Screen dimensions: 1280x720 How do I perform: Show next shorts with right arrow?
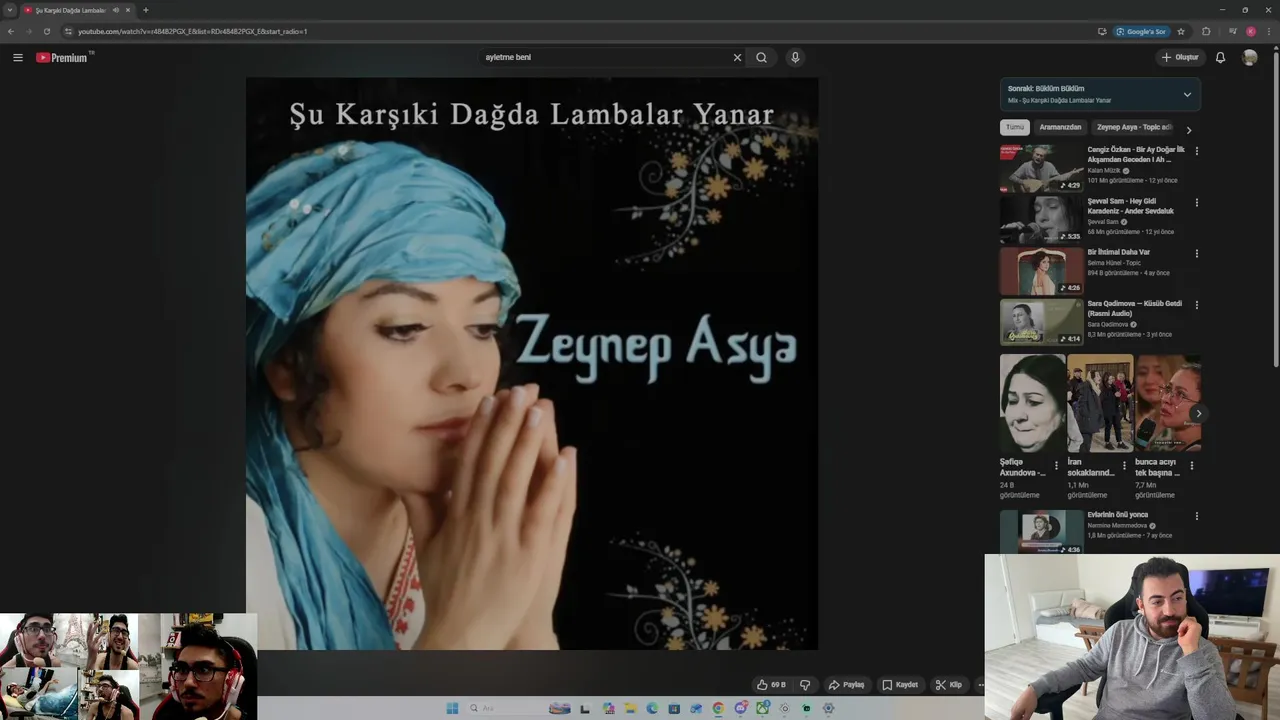[1198, 413]
